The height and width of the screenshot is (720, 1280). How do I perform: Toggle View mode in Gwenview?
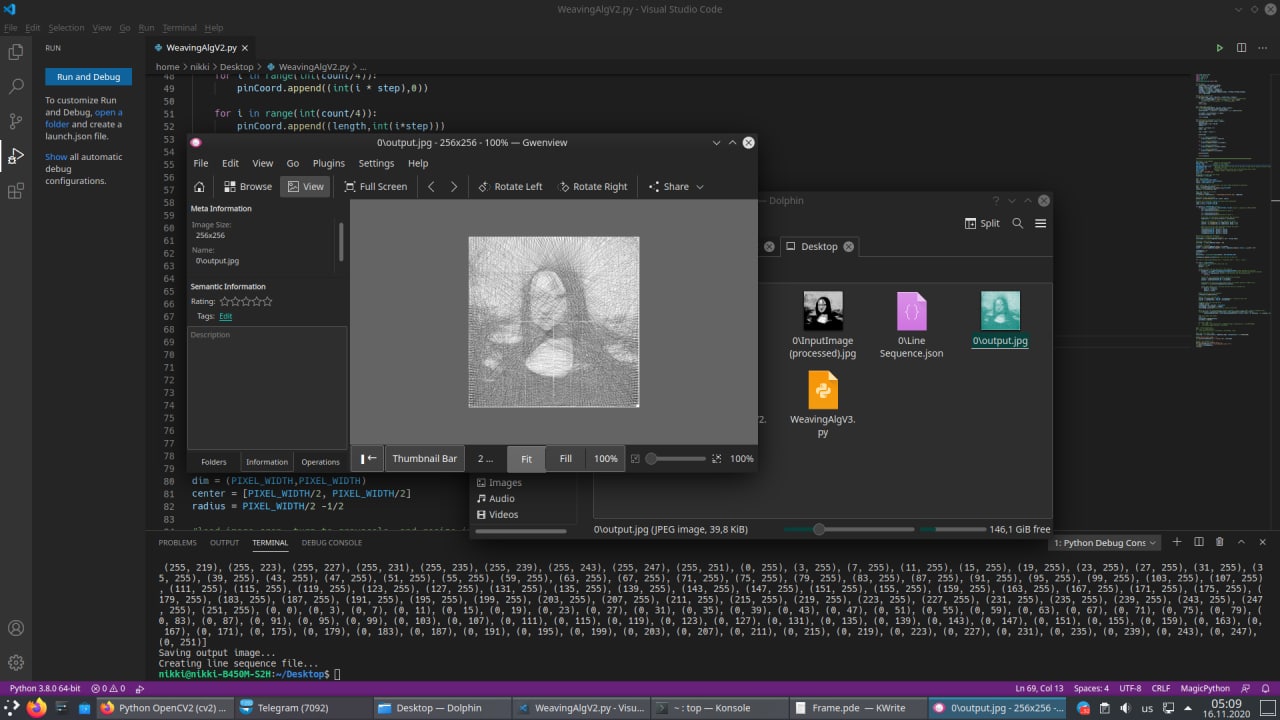(305, 187)
